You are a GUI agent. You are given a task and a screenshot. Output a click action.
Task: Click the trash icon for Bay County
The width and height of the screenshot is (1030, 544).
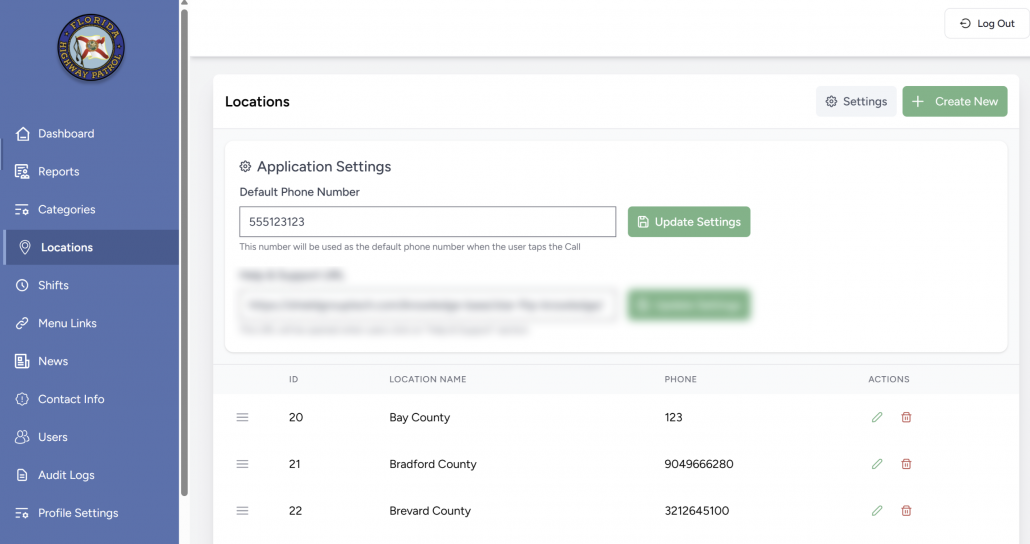click(906, 417)
